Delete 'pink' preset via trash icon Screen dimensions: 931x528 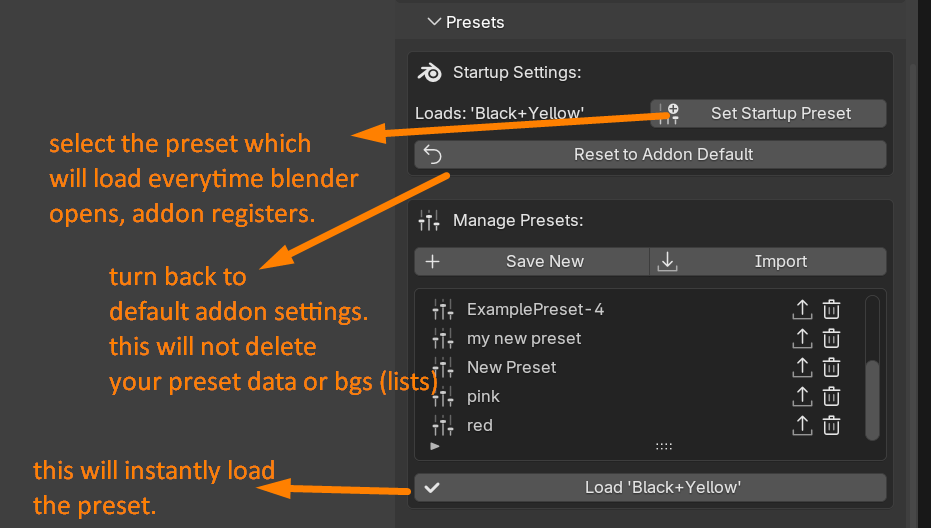831,397
